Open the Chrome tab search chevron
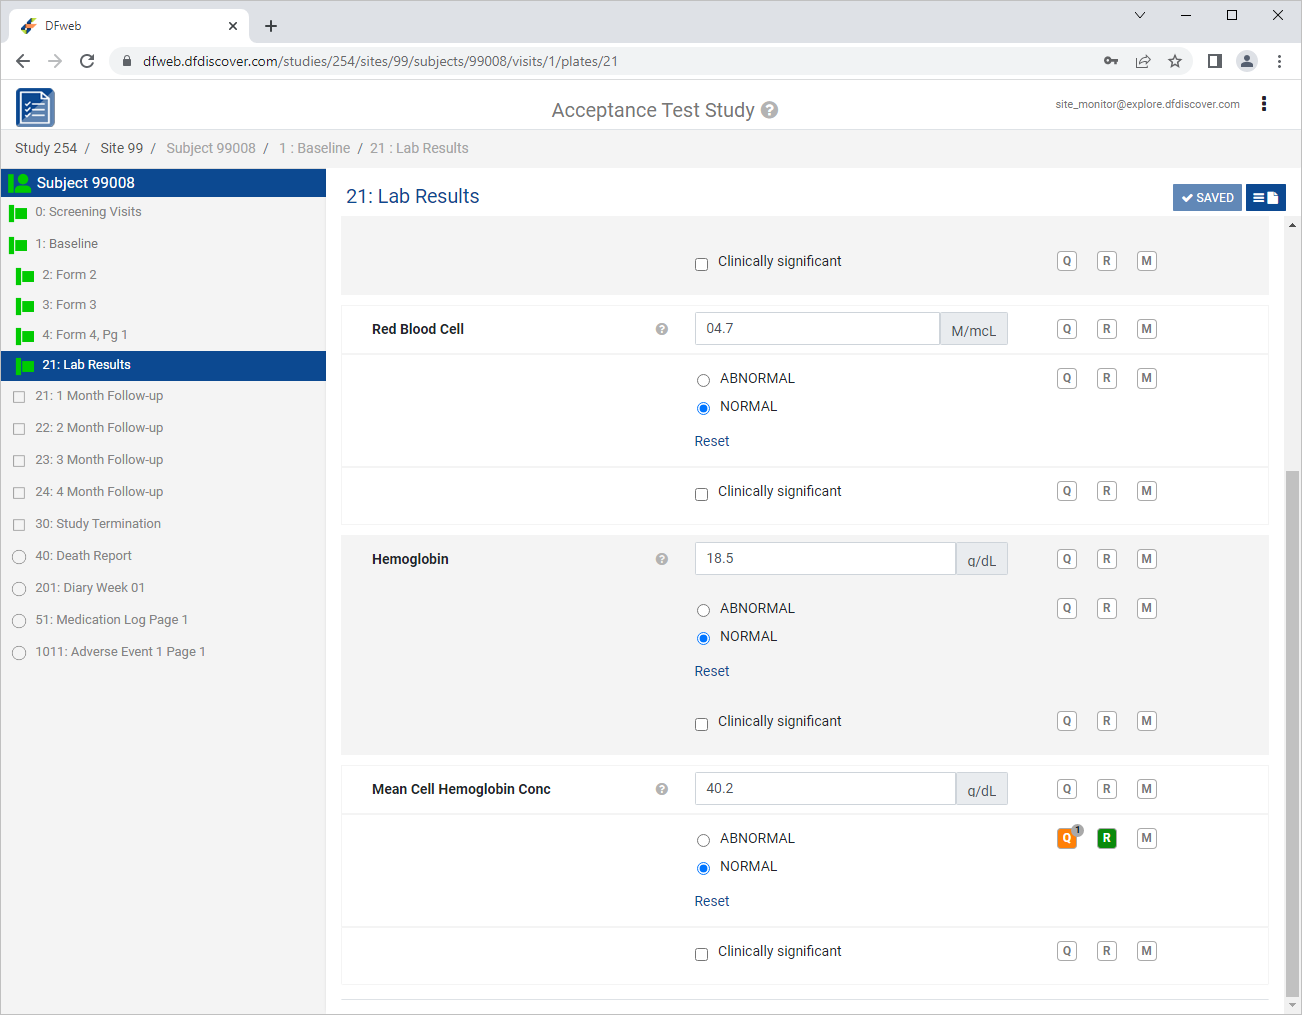The image size is (1302, 1015). [x=1140, y=15]
